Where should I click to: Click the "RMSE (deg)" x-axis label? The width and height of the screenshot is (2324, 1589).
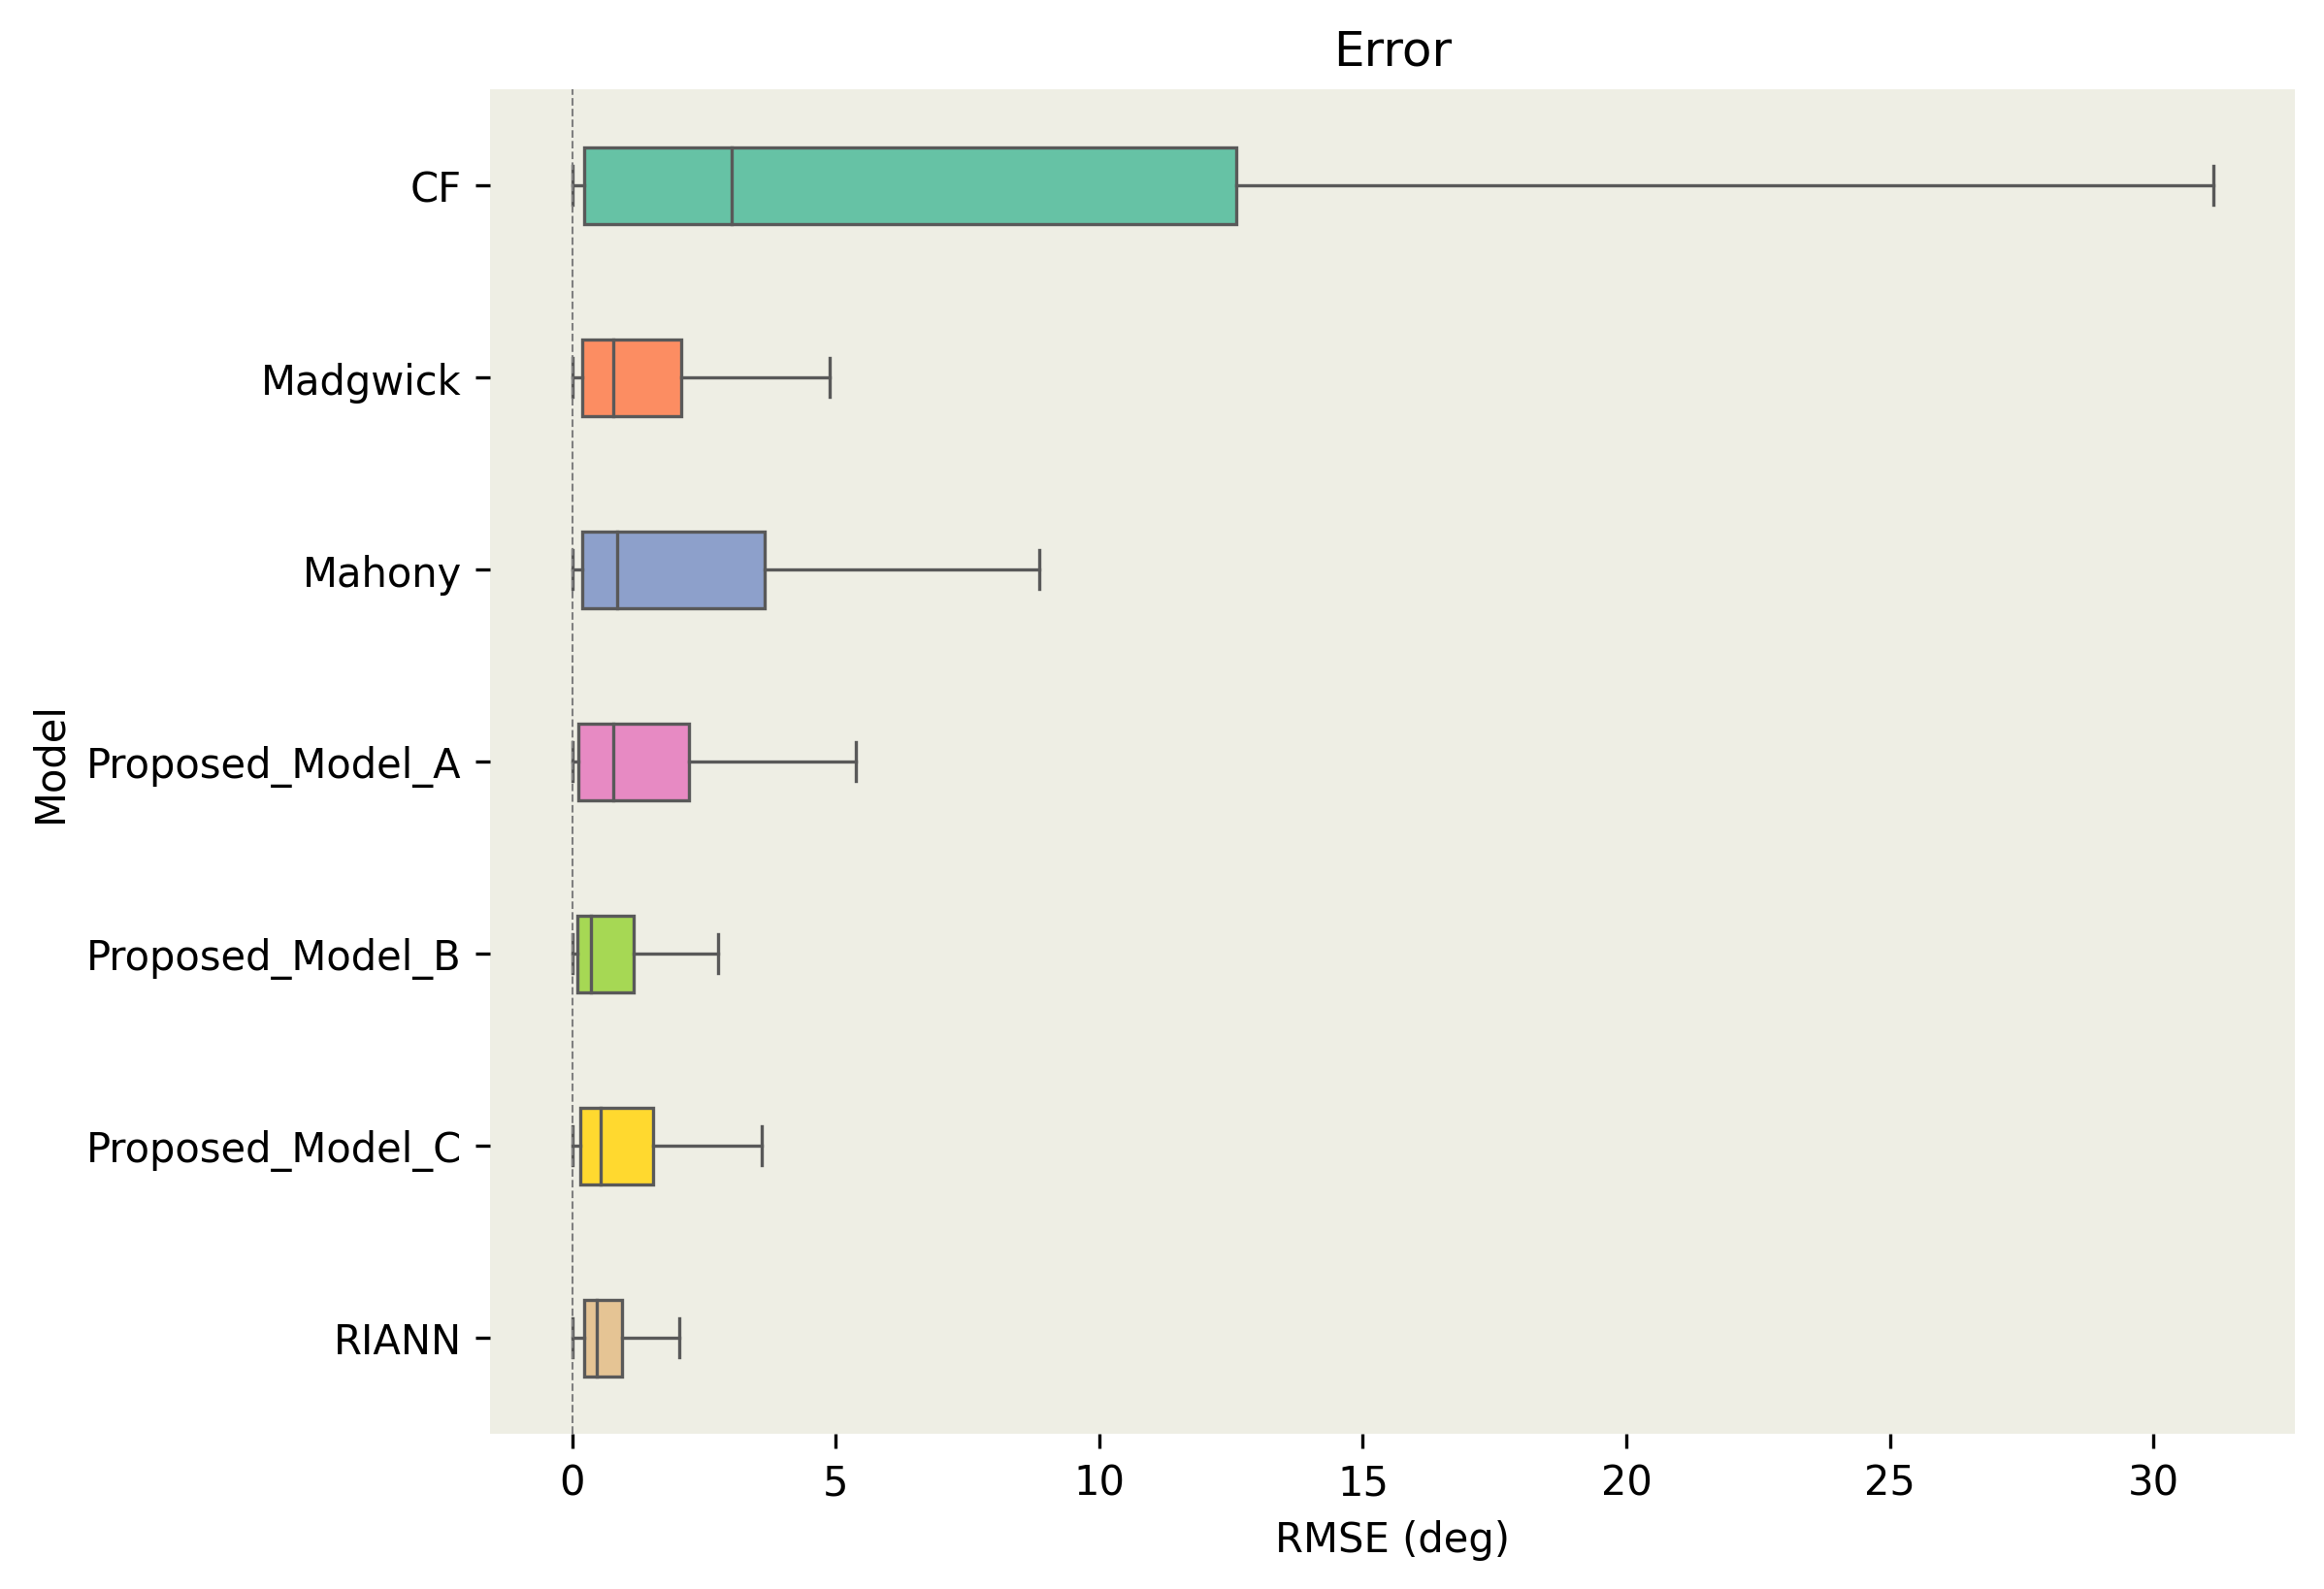coord(1392,1538)
